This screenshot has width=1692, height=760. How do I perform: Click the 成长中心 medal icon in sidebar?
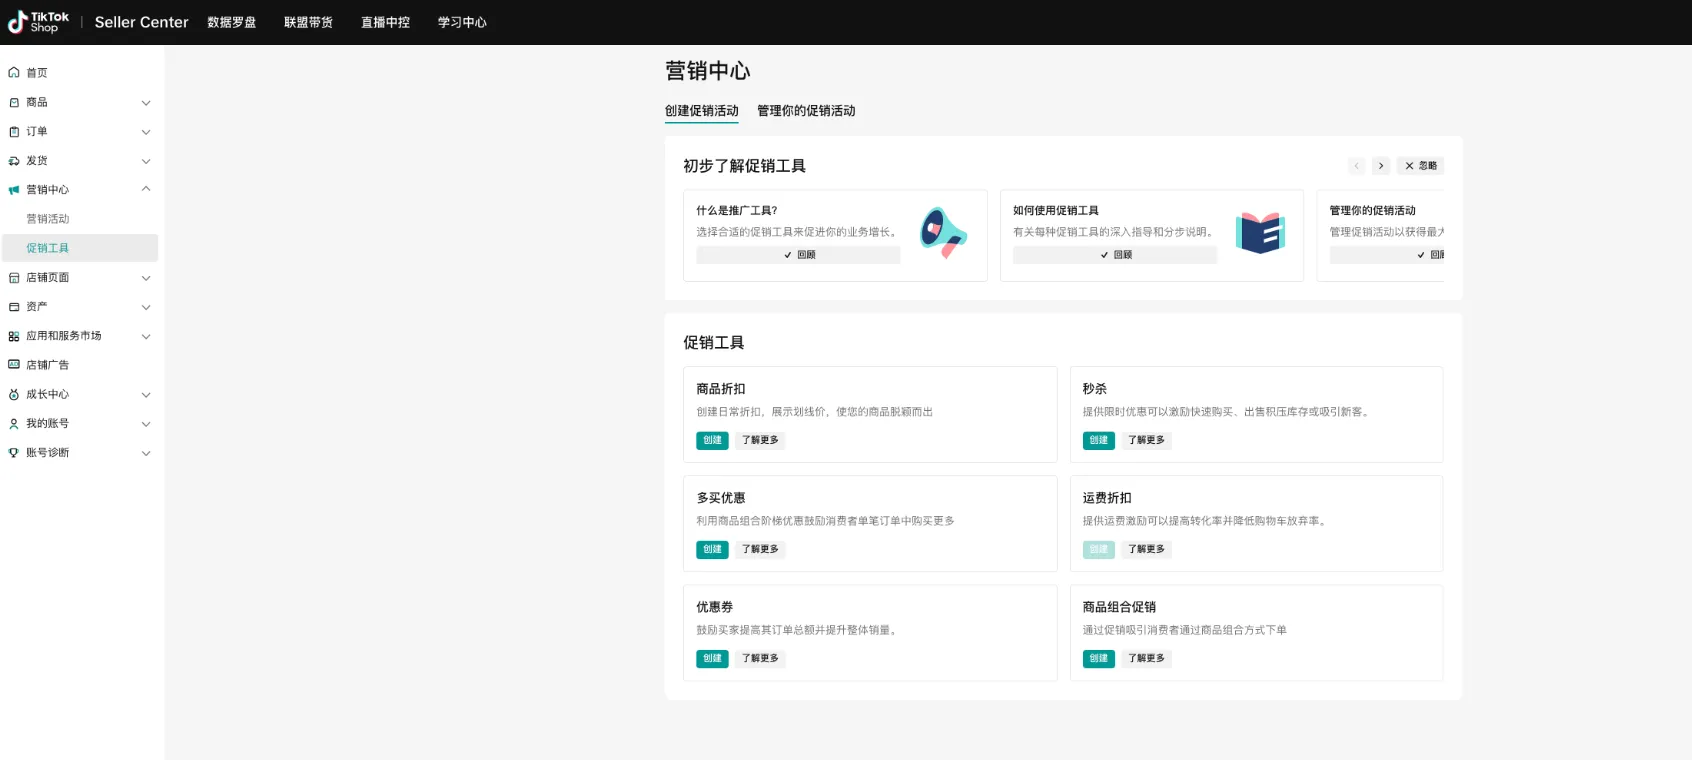coord(14,394)
